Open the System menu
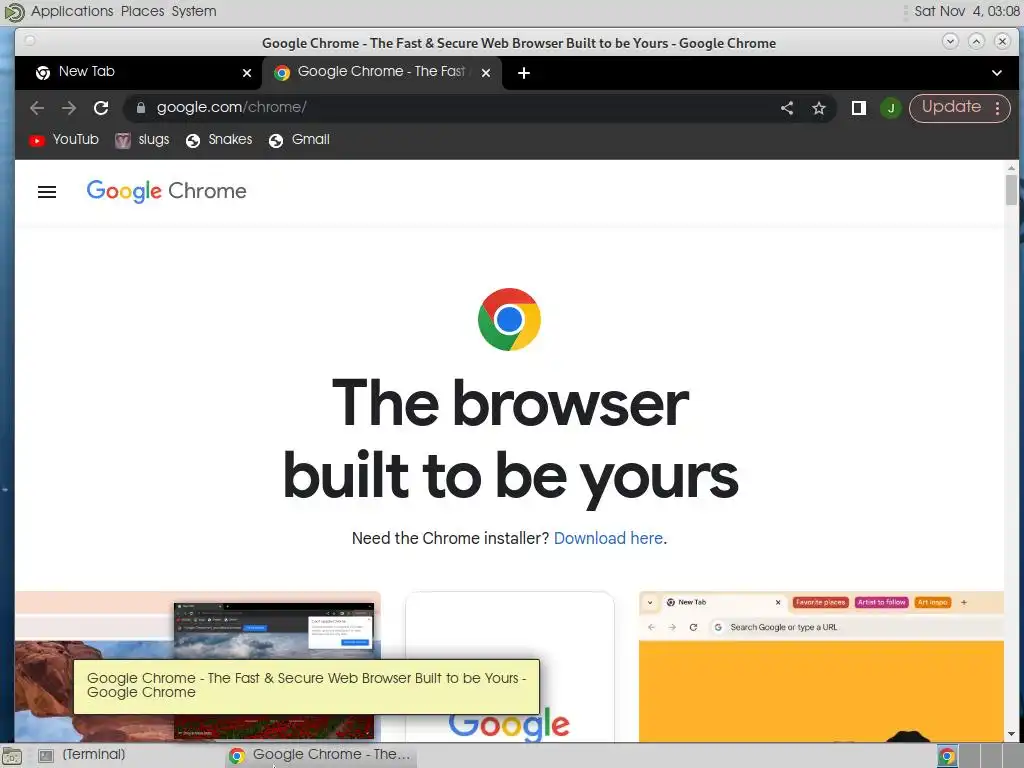 [x=194, y=11]
